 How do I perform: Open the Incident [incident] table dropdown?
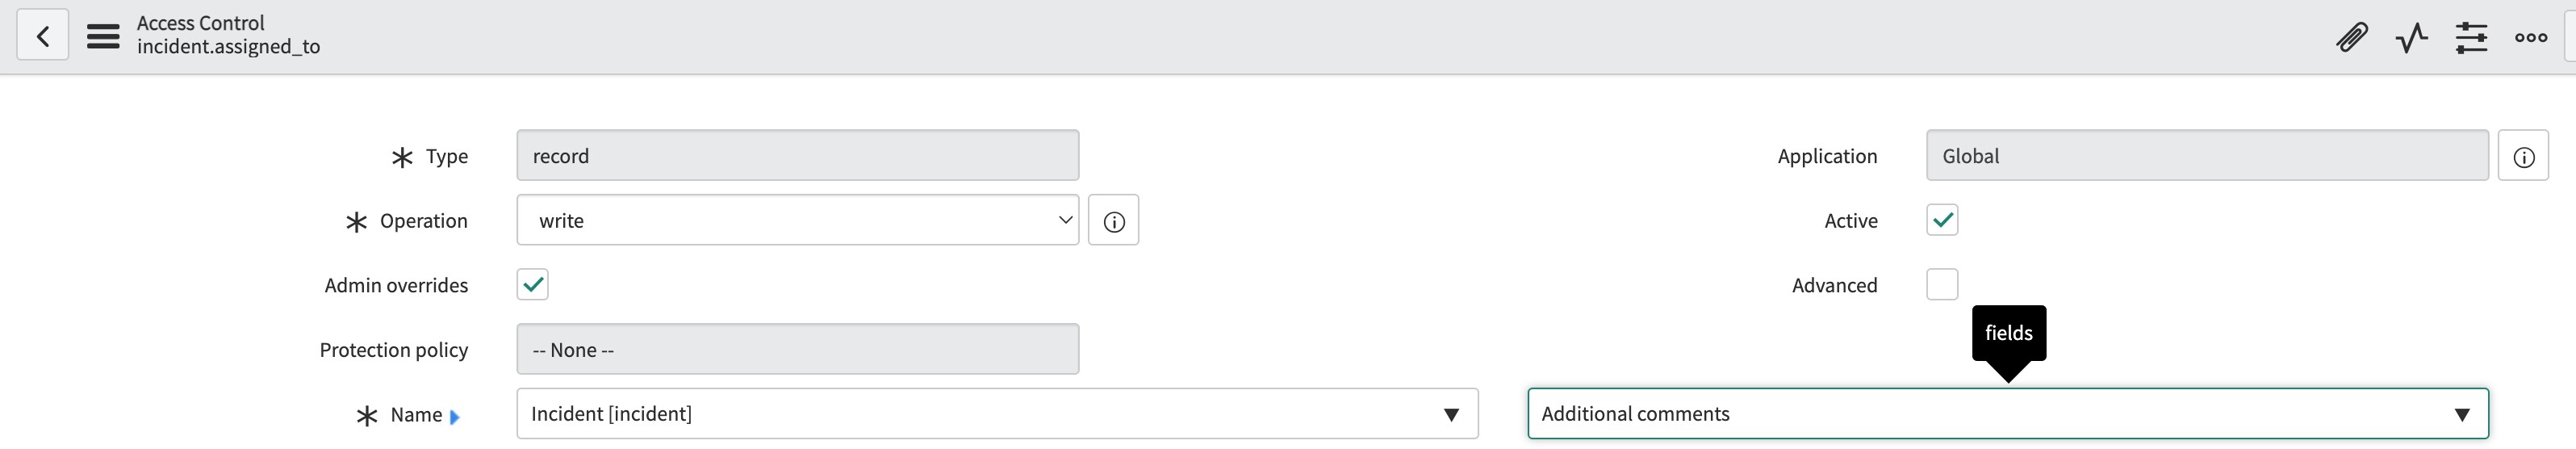[x=997, y=413]
